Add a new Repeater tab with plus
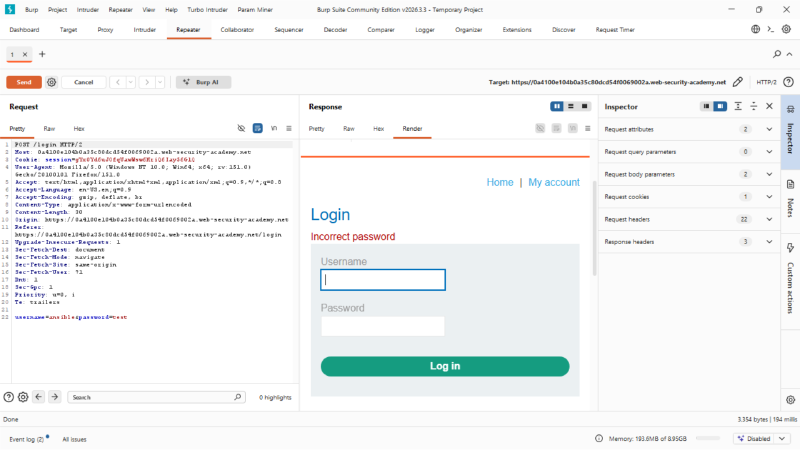The width and height of the screenshot is (800, 450). (42, 54)
